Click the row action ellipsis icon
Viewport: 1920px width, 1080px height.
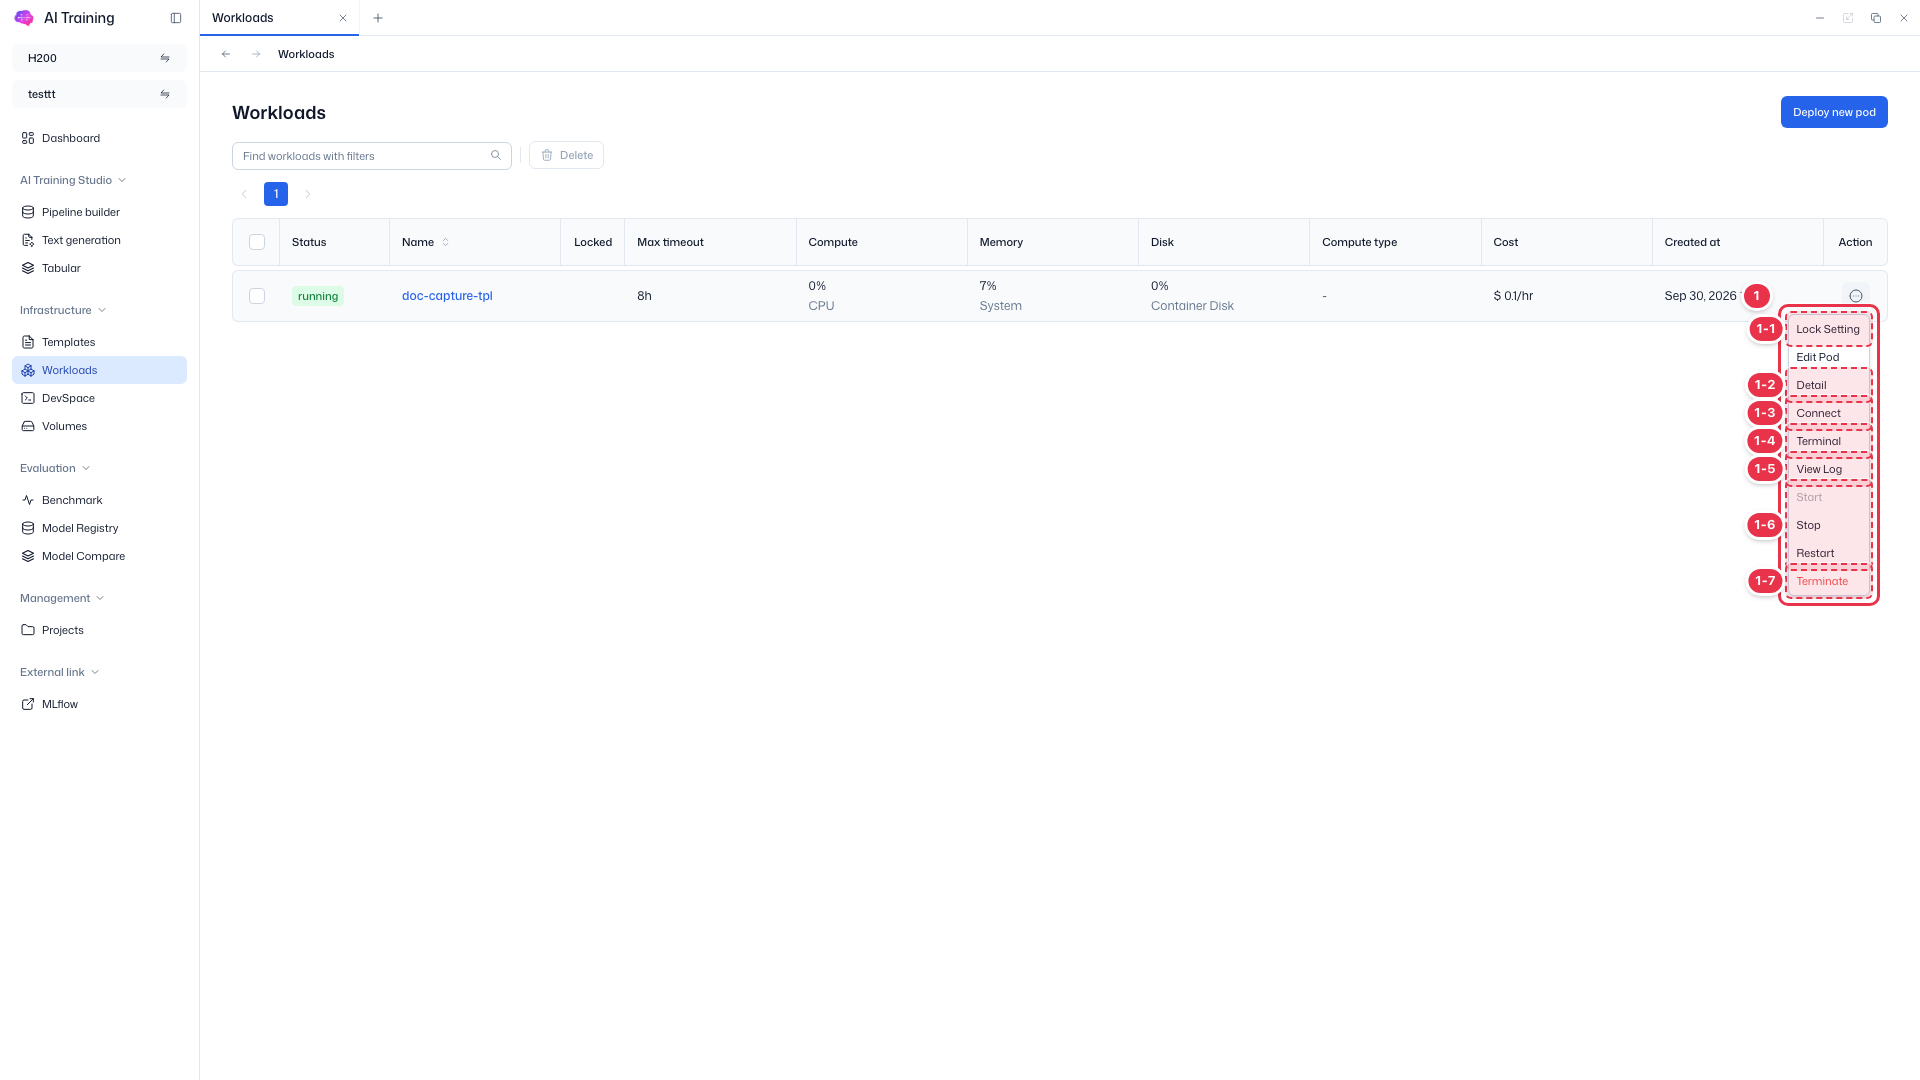click(x=1855, y=296)
